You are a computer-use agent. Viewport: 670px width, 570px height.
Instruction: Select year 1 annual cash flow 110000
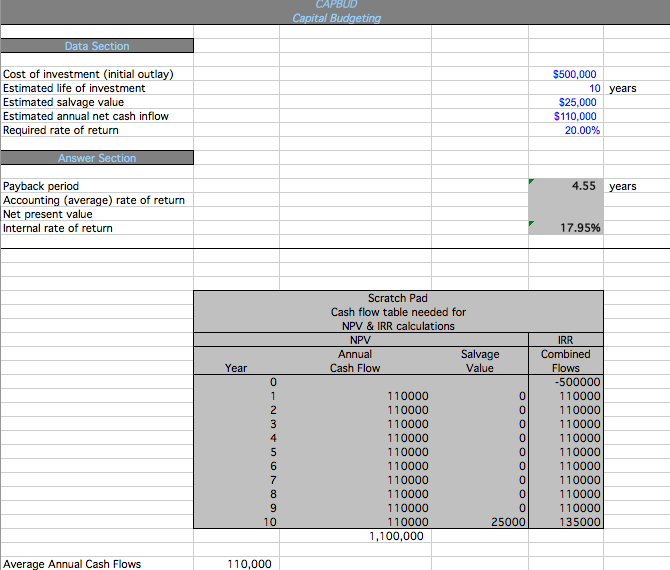click(356, 396)
